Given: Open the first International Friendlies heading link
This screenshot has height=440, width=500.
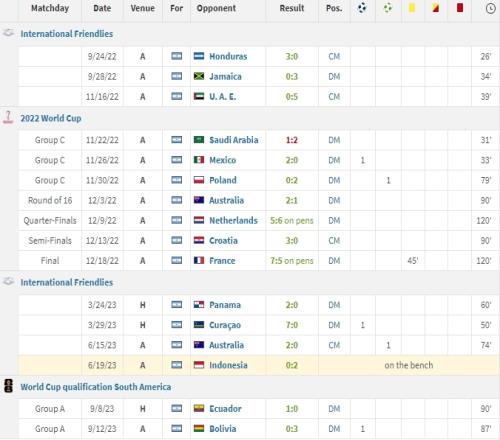Looking at the screenshot, I should point(67,34).
